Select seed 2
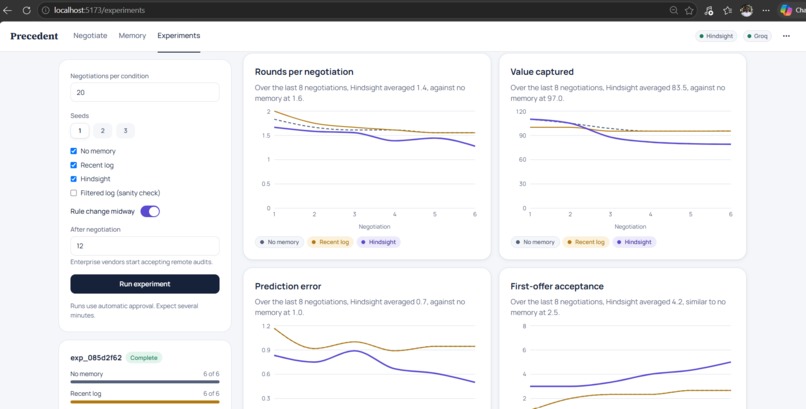The width and height of the screenshot is (806, 409). coord(102,131)
